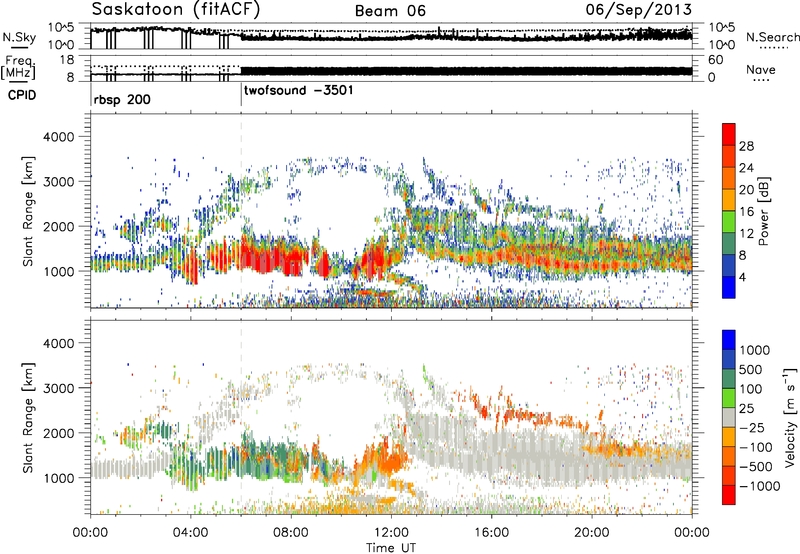Viewport: 800px width, 554px height.
Task: Click the 'CPID' row label
Action: 22,95
